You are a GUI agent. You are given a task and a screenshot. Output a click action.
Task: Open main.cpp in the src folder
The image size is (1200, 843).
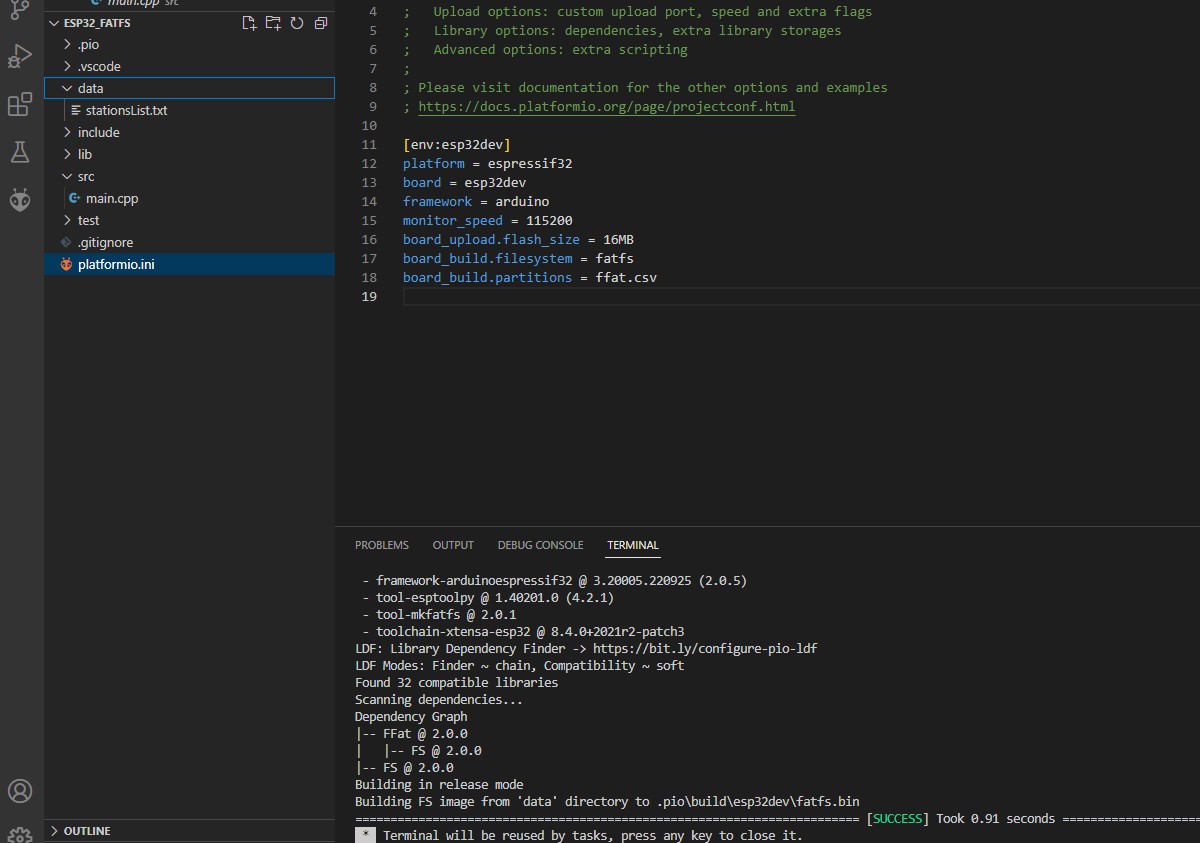(112, 198)
